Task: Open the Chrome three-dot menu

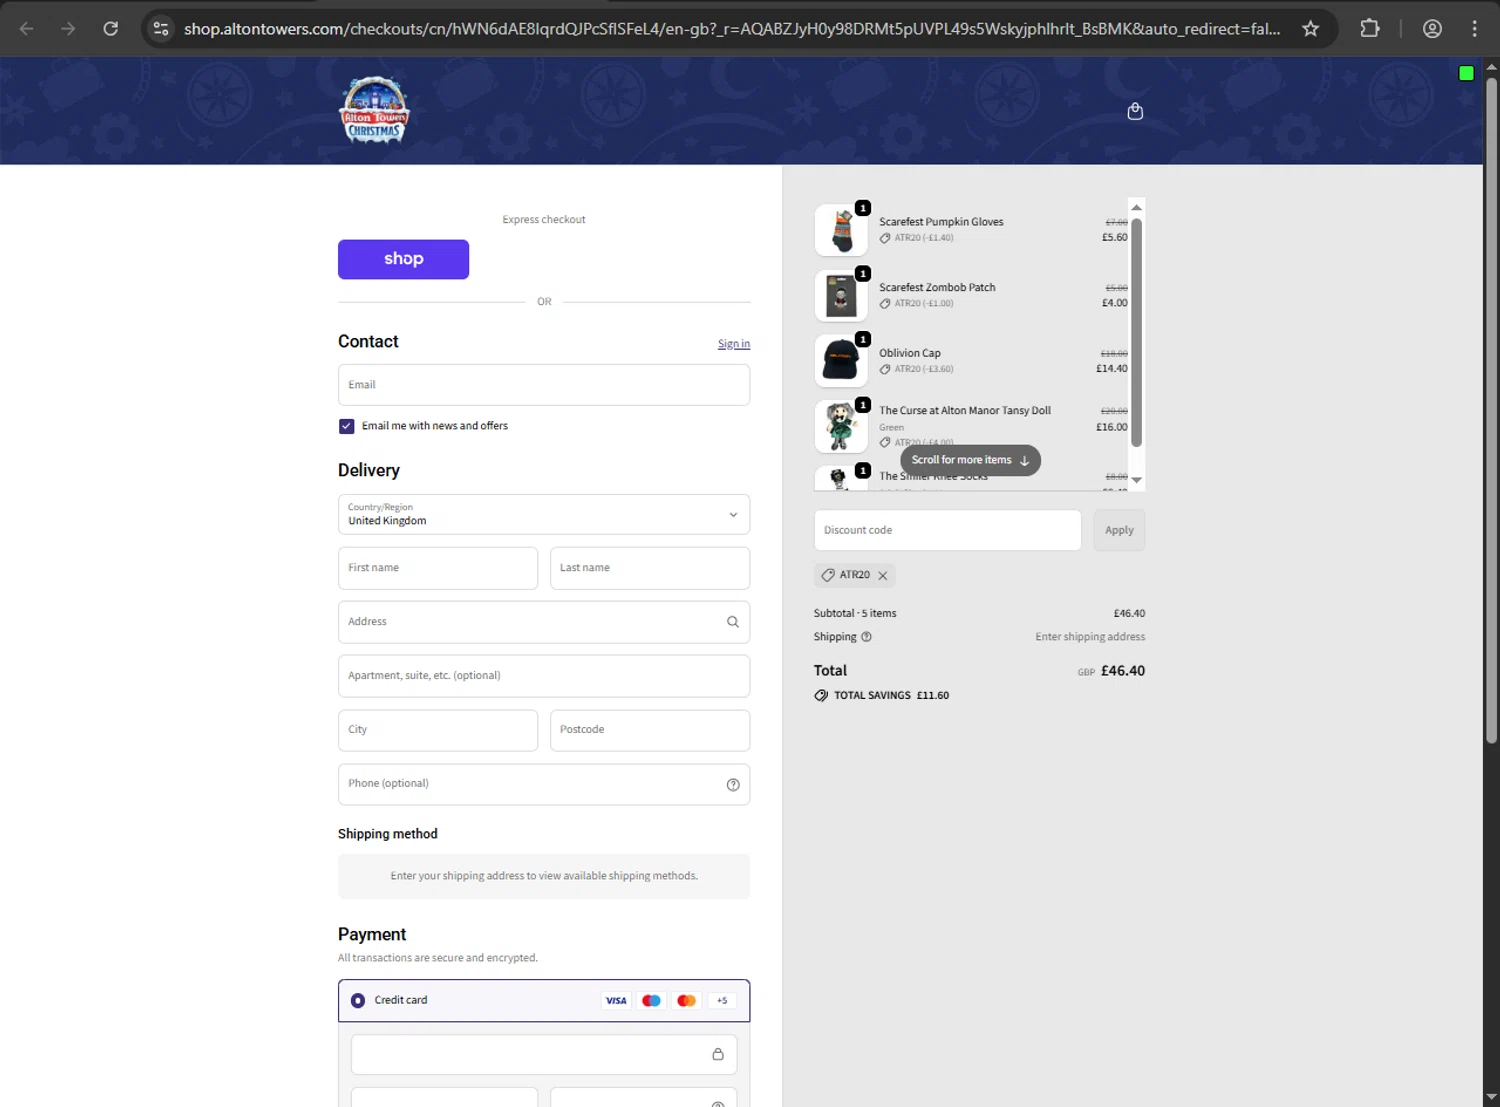Action: (1474, 28)
